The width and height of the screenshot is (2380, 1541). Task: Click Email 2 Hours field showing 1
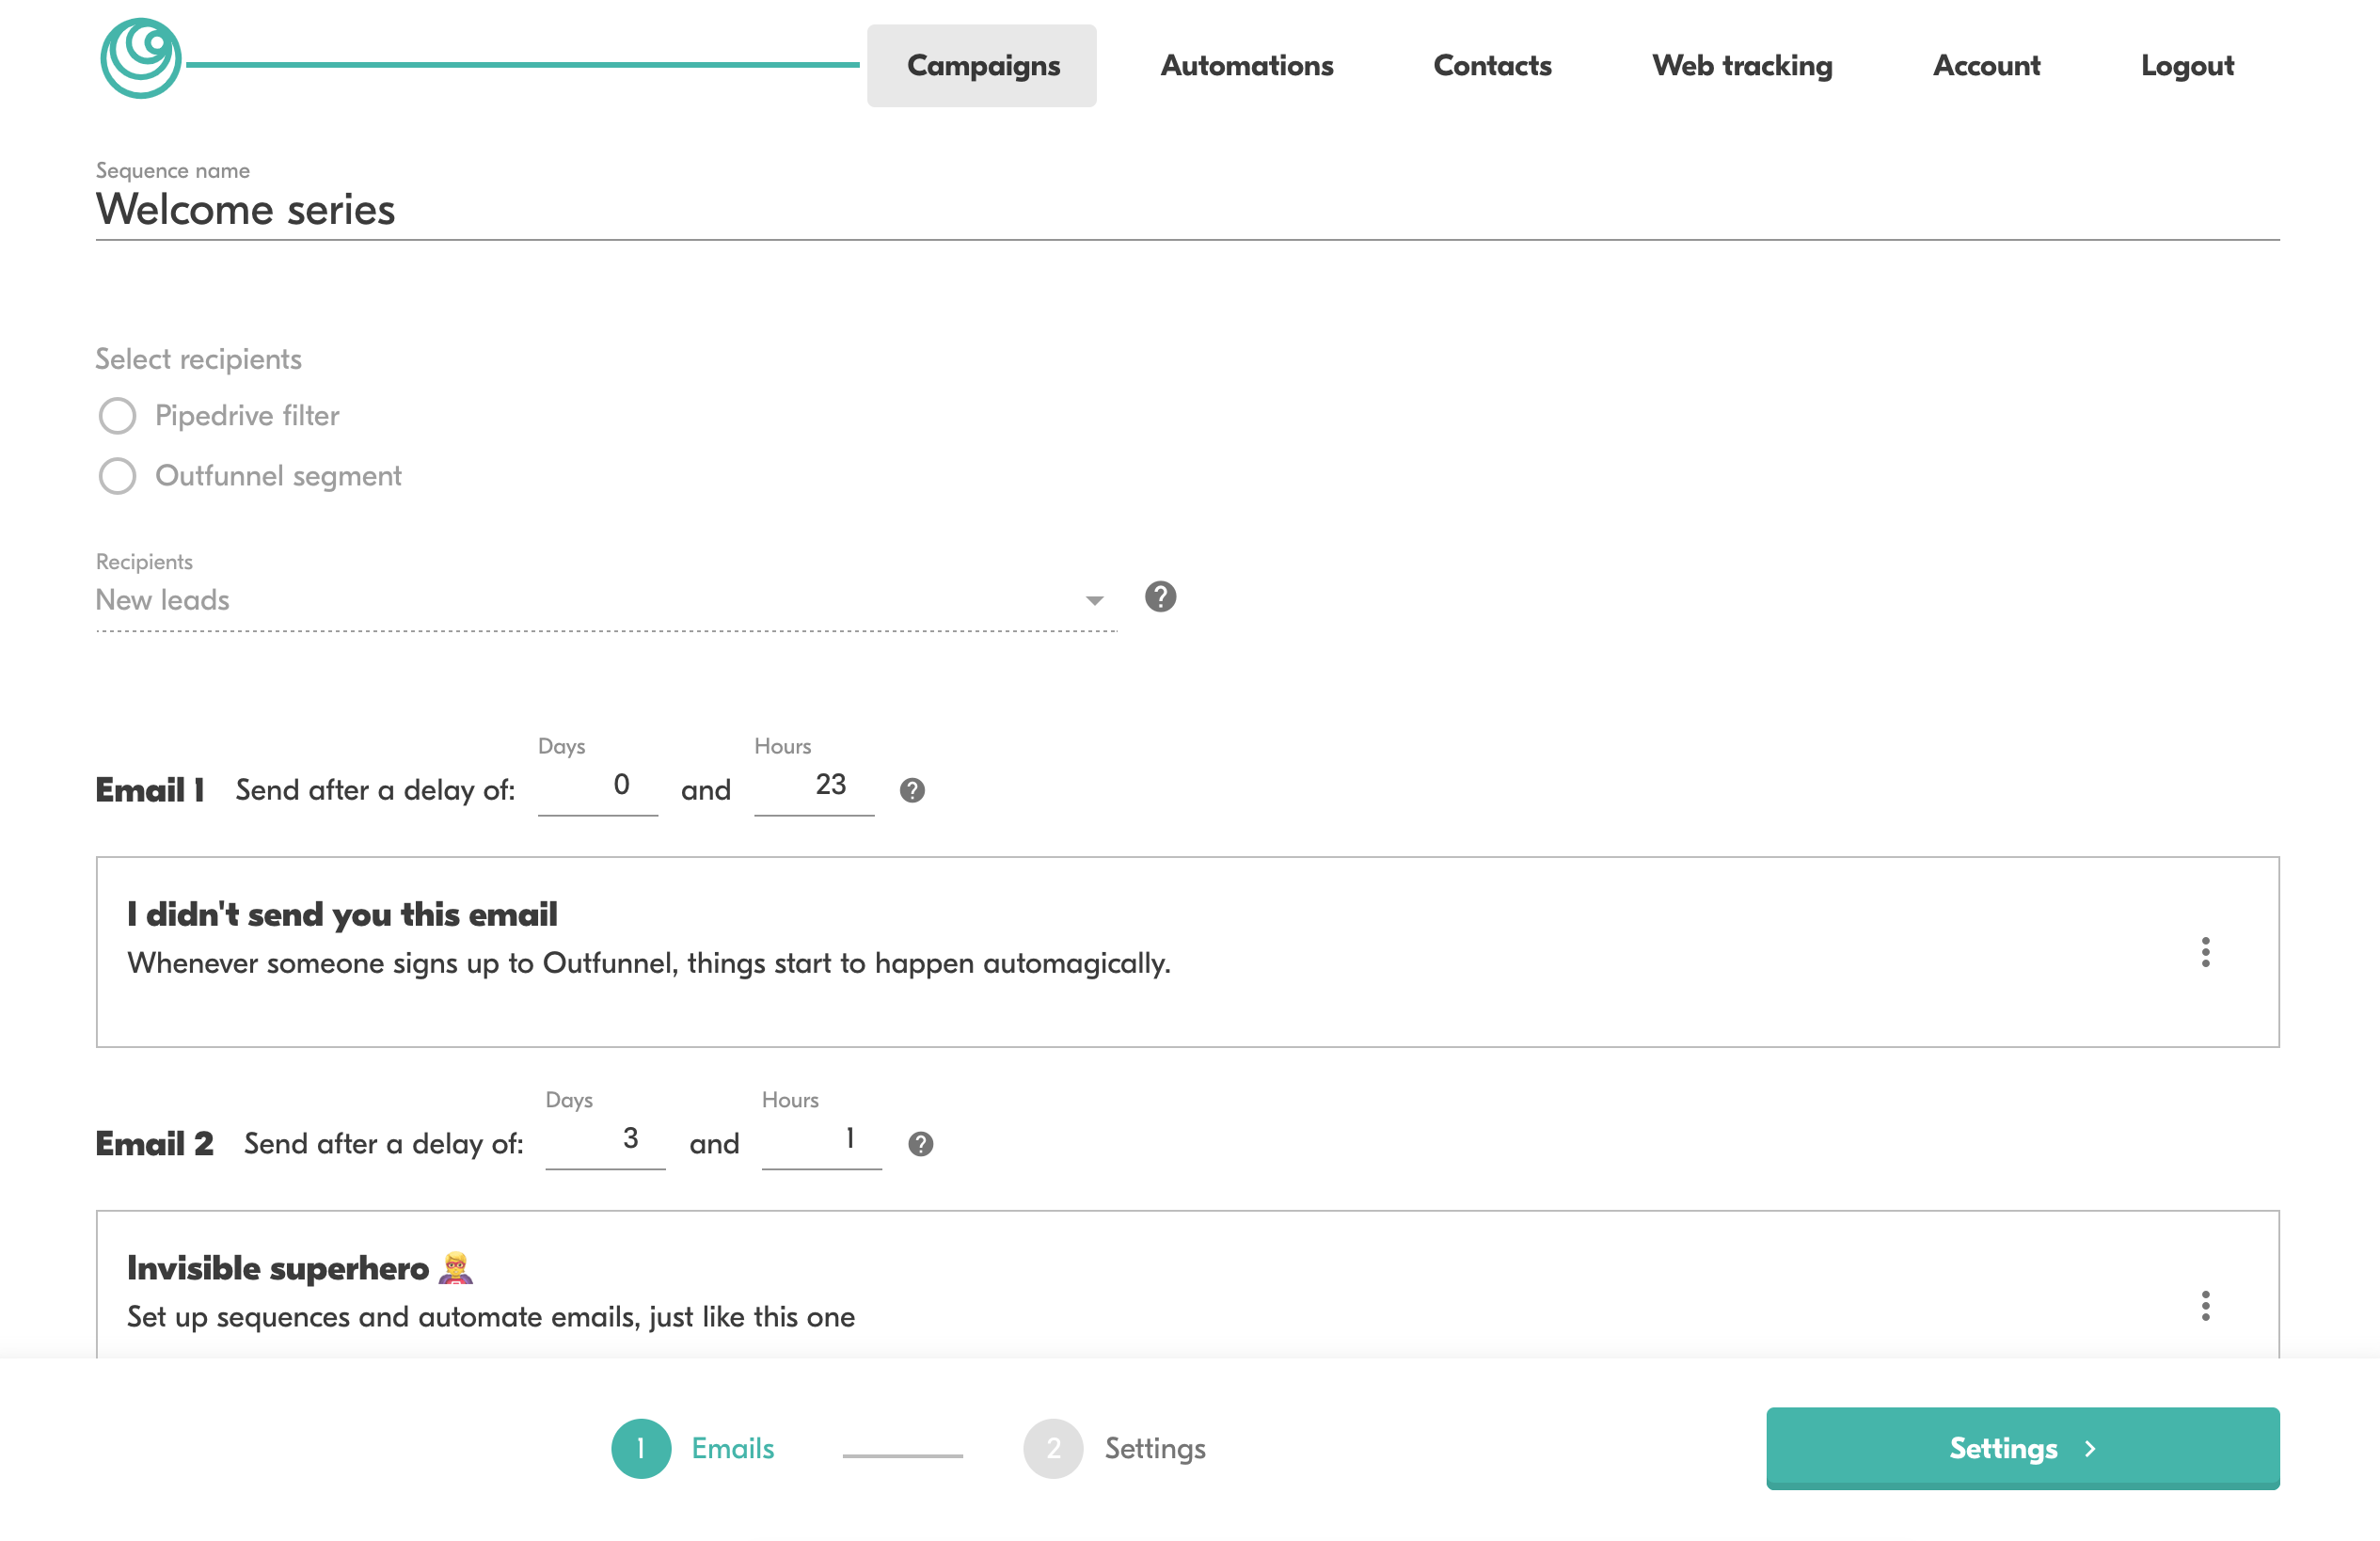click(822, 1139)
